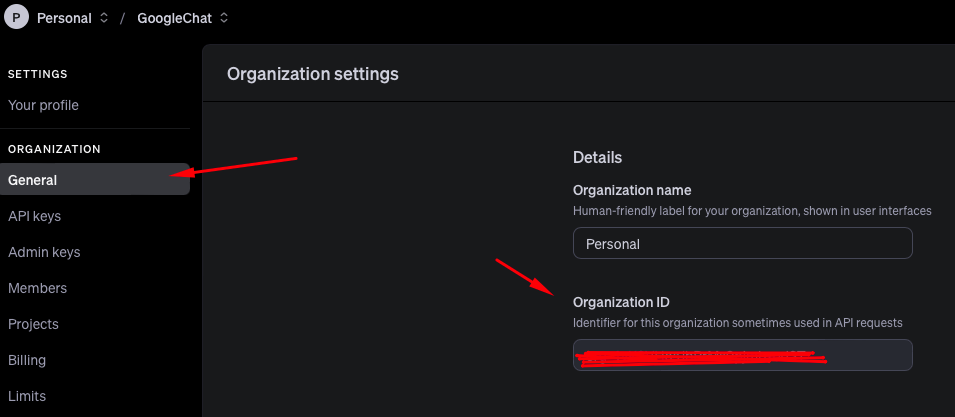Viewport: 955px width, 417px height.
Task: Click the round "P" organization avatar
Action: (16, 18)
